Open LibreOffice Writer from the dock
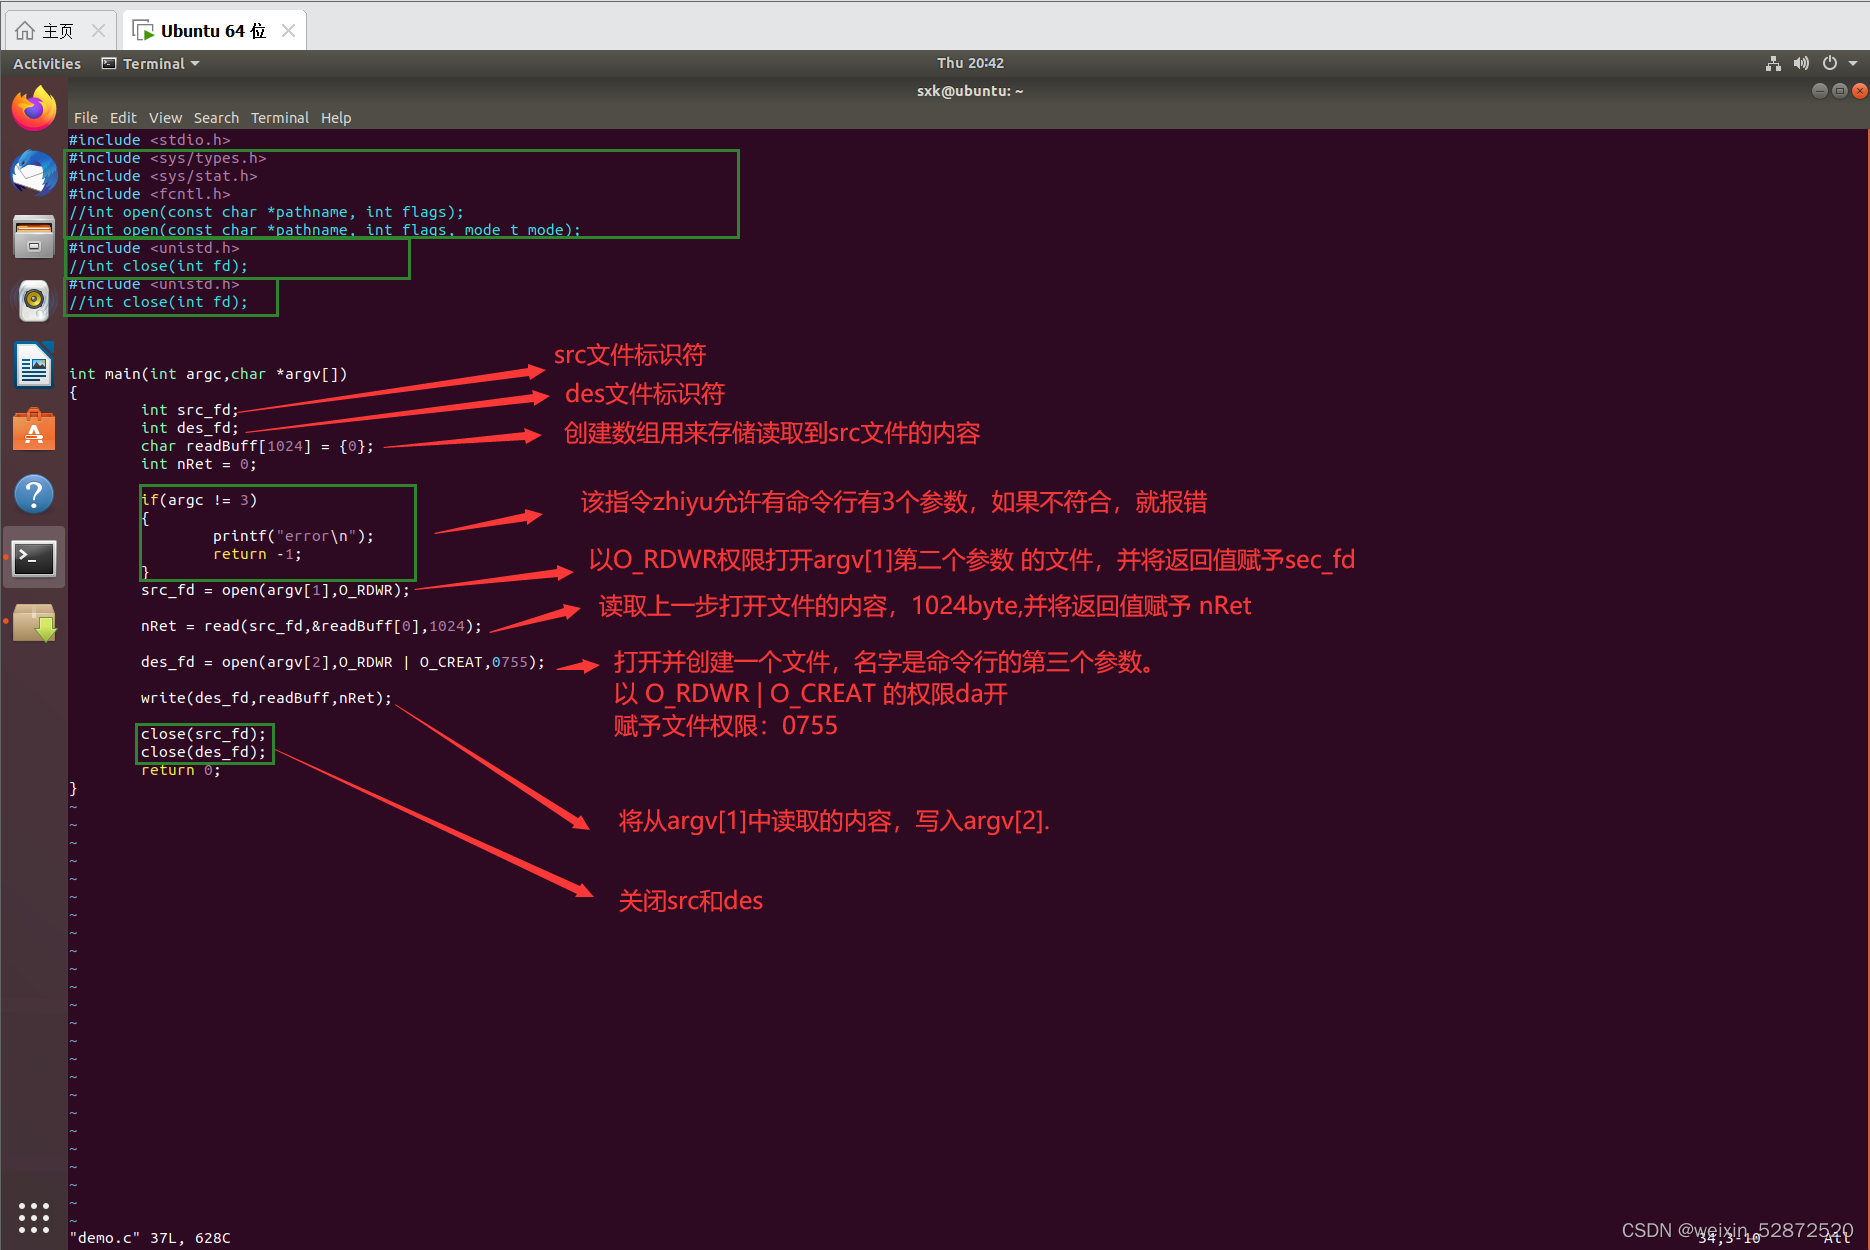Viewport: 1870px width, 1250px height. tap(34, 364)
